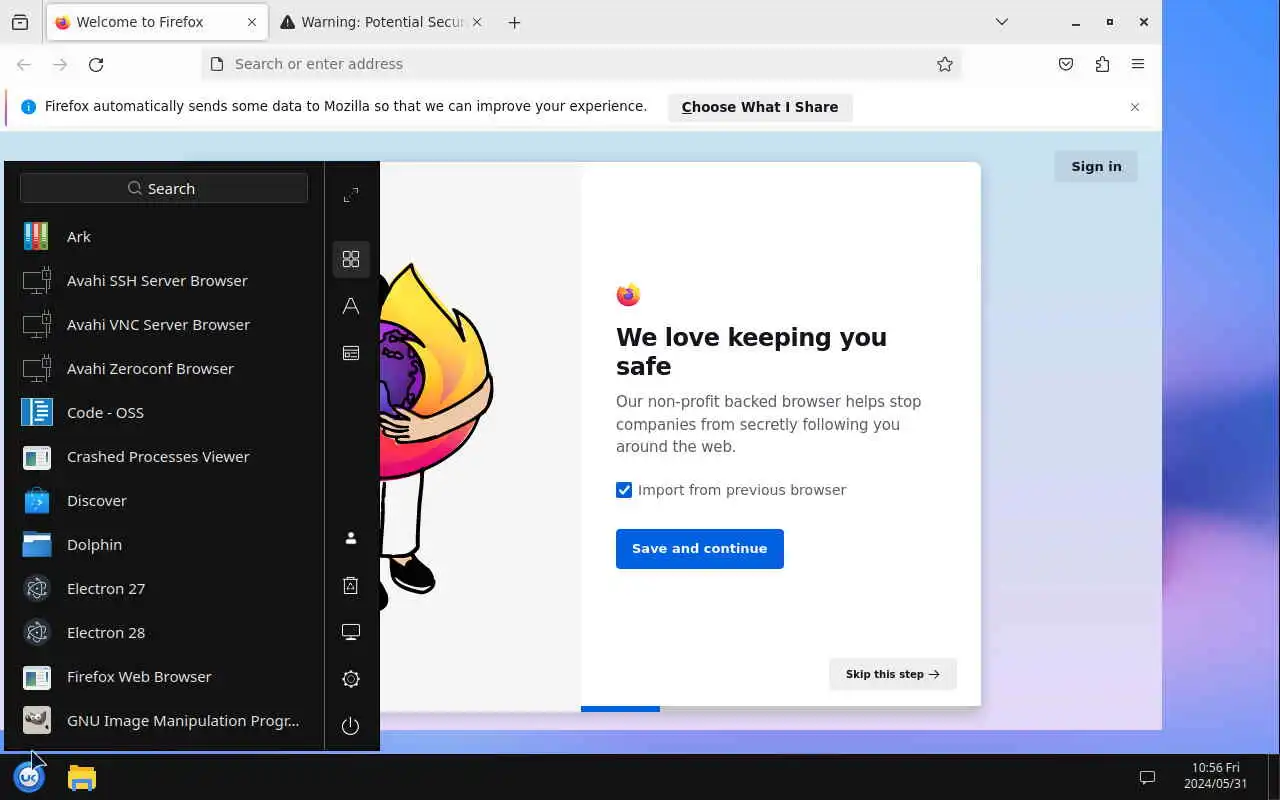Screen dimensions: 1280x800
Task: Launch Avahi SSH Server Browser
Action: click(x=164, y=281)
